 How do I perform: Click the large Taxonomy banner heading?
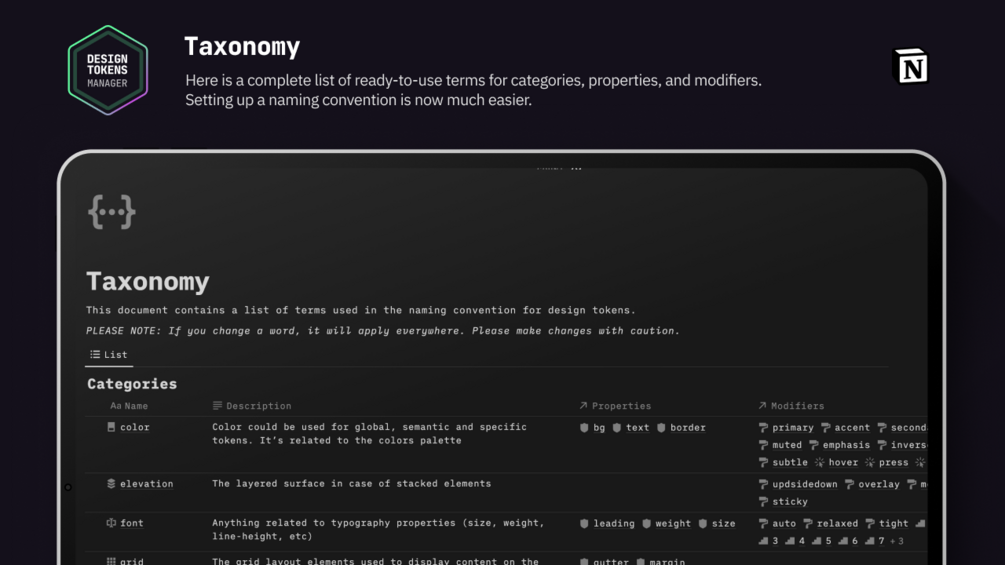pyautogui.click(x=242, y=47)
